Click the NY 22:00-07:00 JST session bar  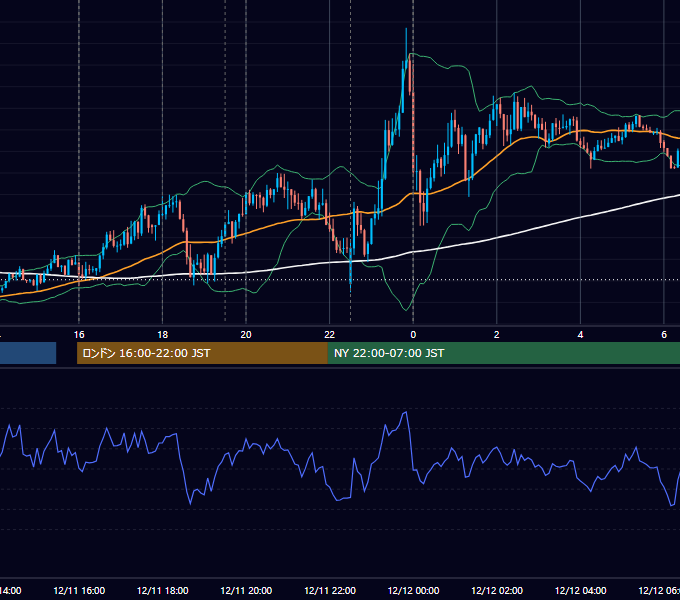point(503,353)
